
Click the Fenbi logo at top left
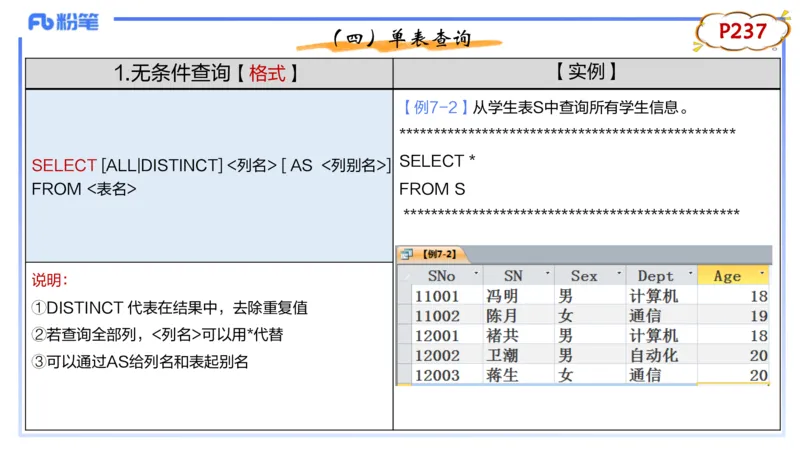[63, 22]
